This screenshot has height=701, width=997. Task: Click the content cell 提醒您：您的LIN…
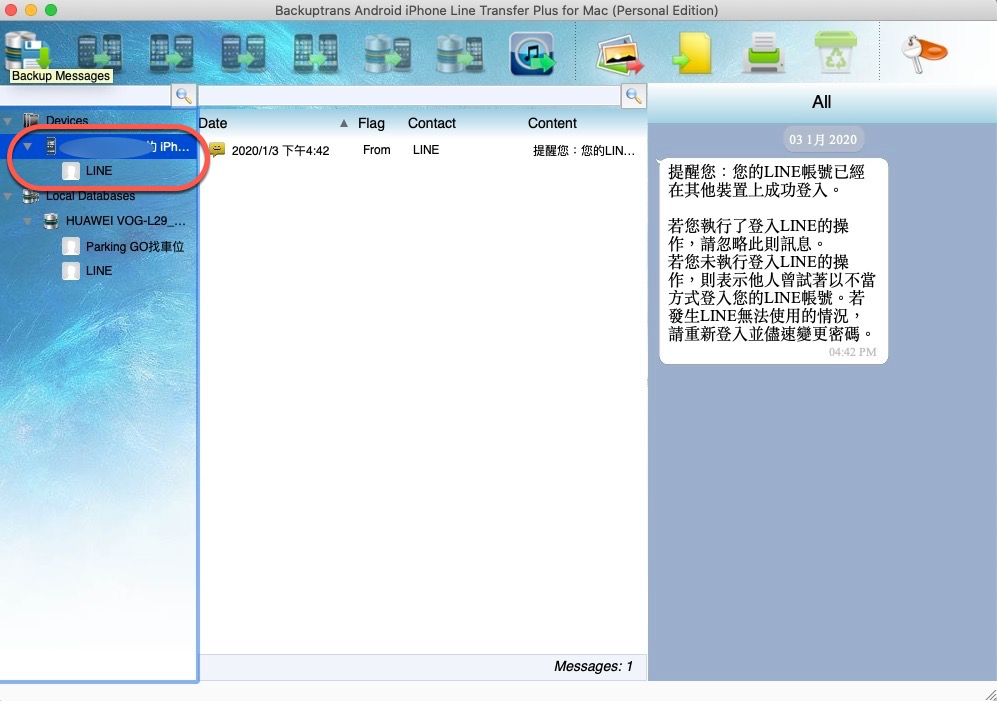pos(584,150)
